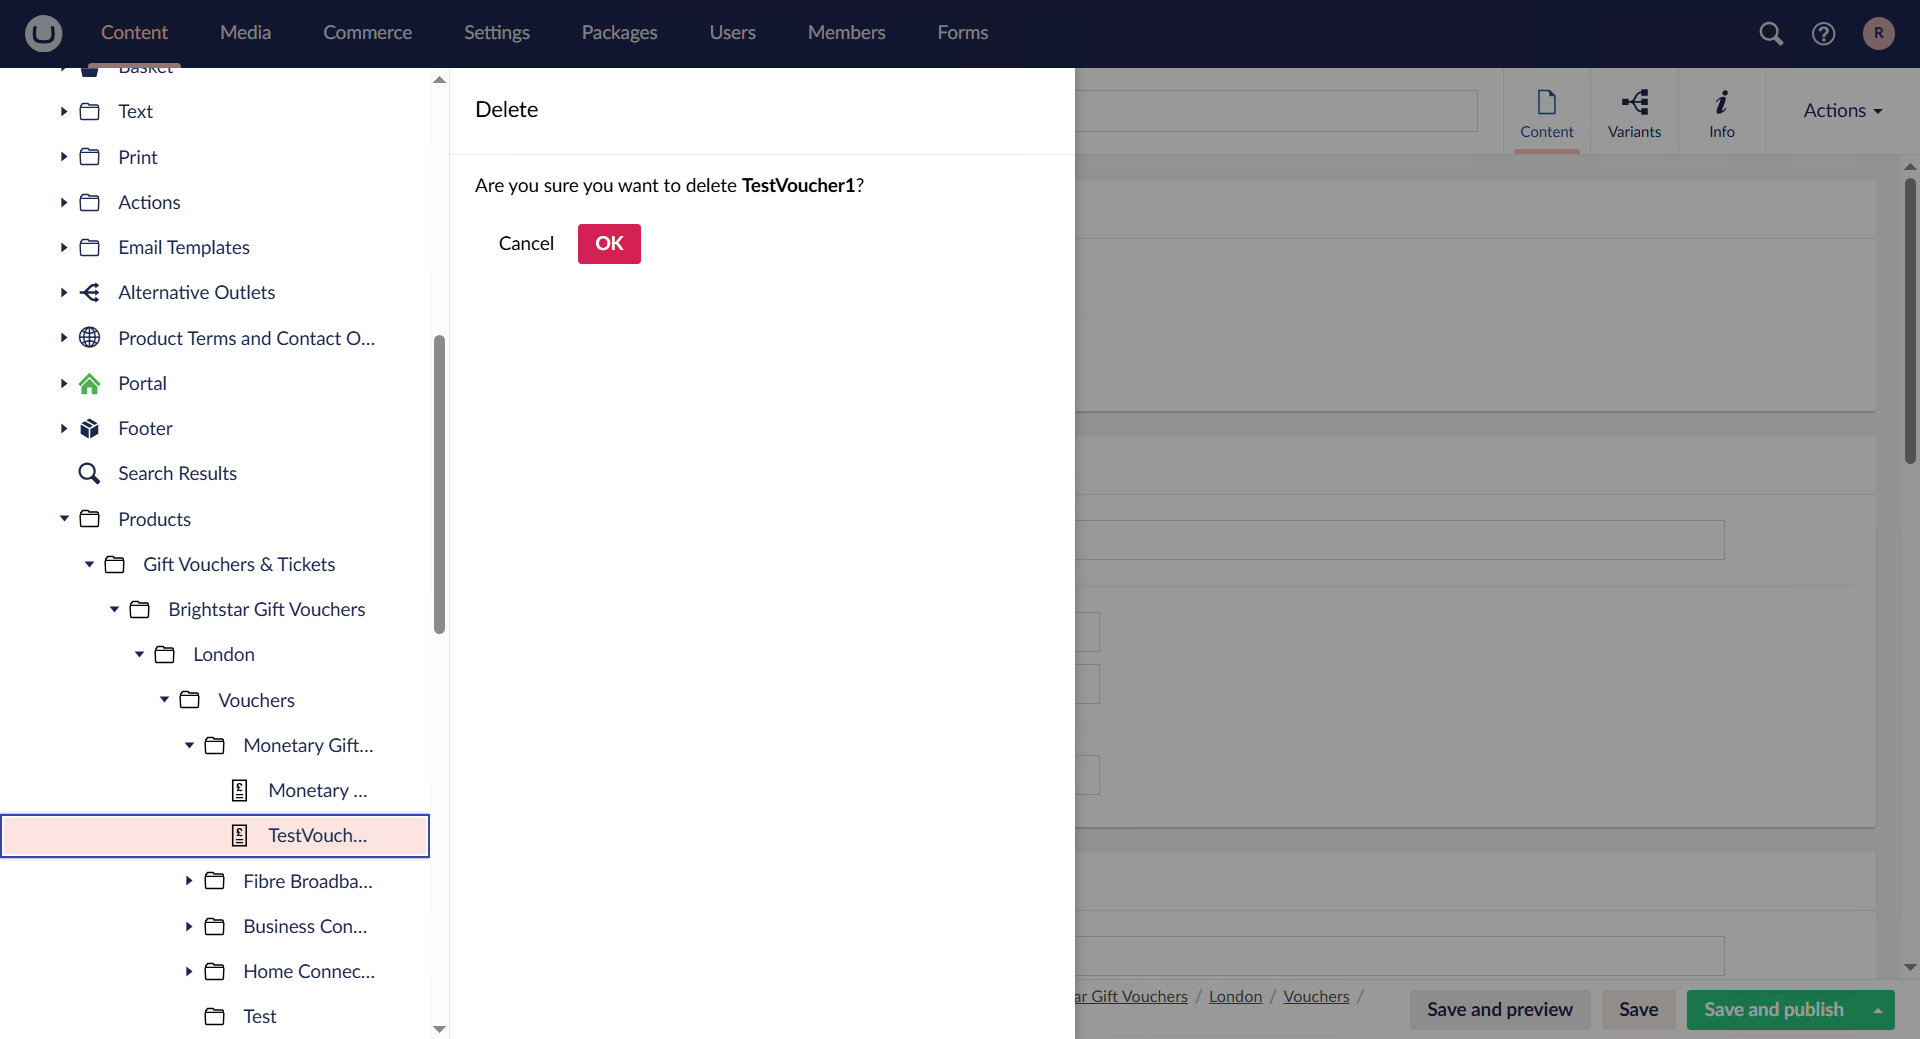1920x1039 pixels.
Task: Click the Footer package icon
Action: click(89, 428)
